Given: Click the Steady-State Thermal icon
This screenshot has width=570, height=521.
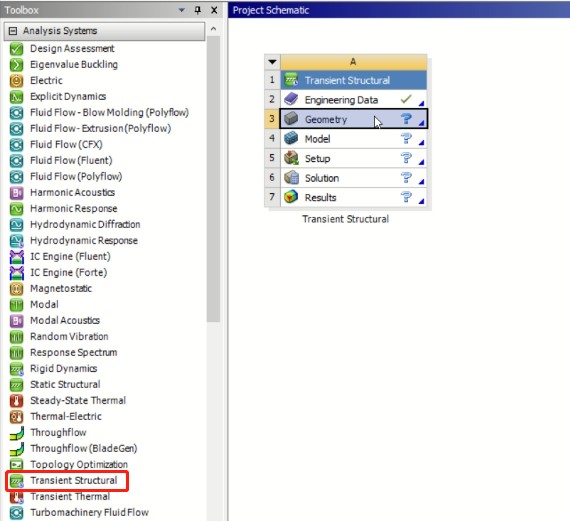Looking at the screenshot, I should (16, 401).
